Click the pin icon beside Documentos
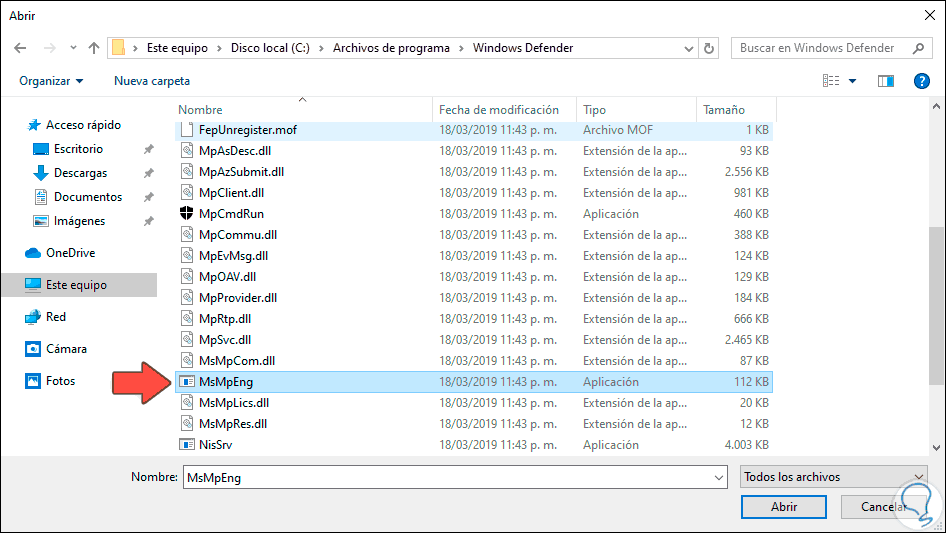Screen dimensions: 946x533 point(148,197)
